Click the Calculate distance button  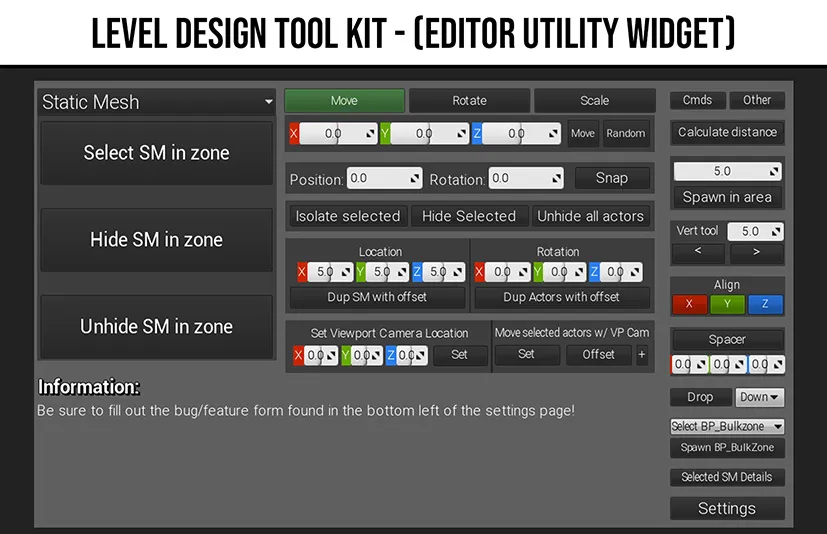click(727, 132)
